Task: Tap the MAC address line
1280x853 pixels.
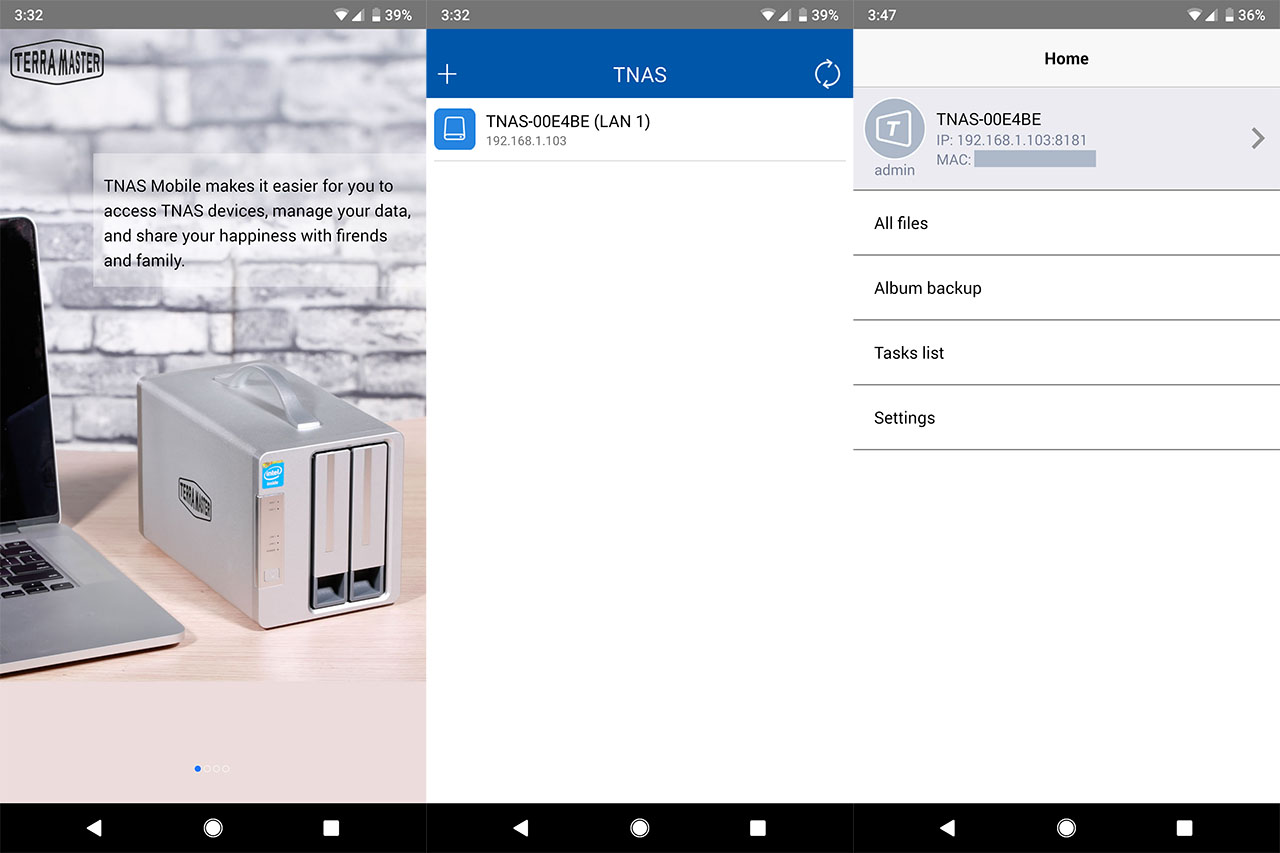Action: click(x=1016, y=159)
